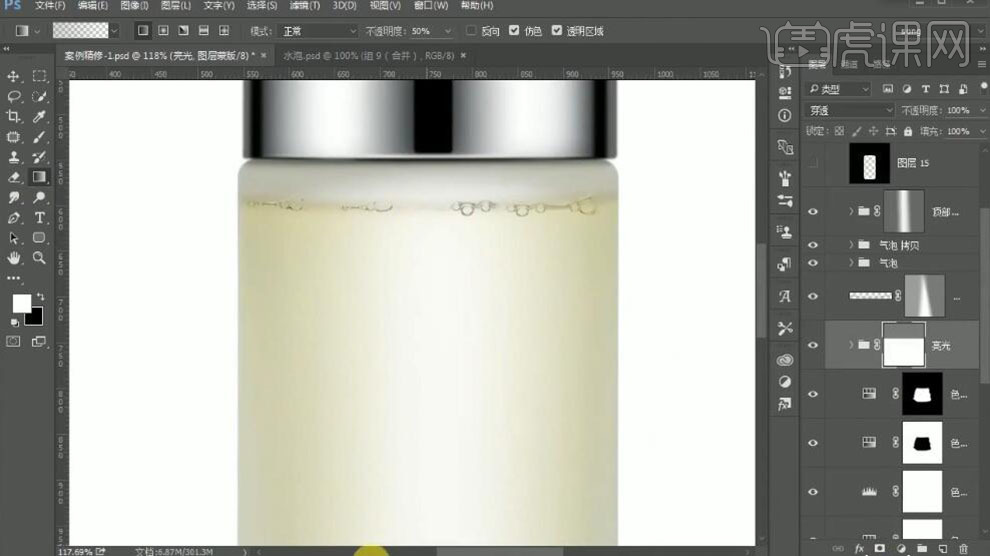990x556 pixels.
Task: Open the gradient preset picker arrow
Action: coord(114,30)
